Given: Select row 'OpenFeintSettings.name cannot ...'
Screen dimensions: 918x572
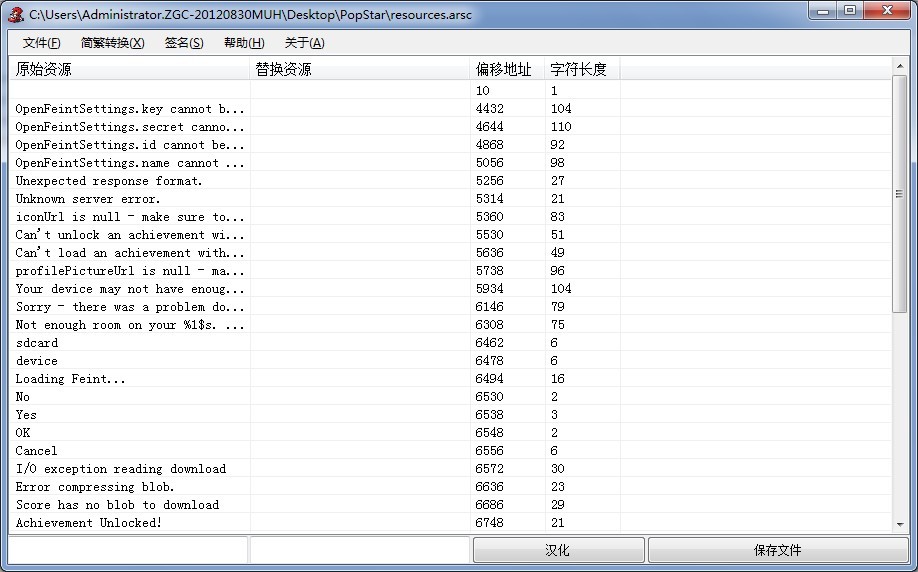Looking at the screenshot, I should click(x=450, y=163).
